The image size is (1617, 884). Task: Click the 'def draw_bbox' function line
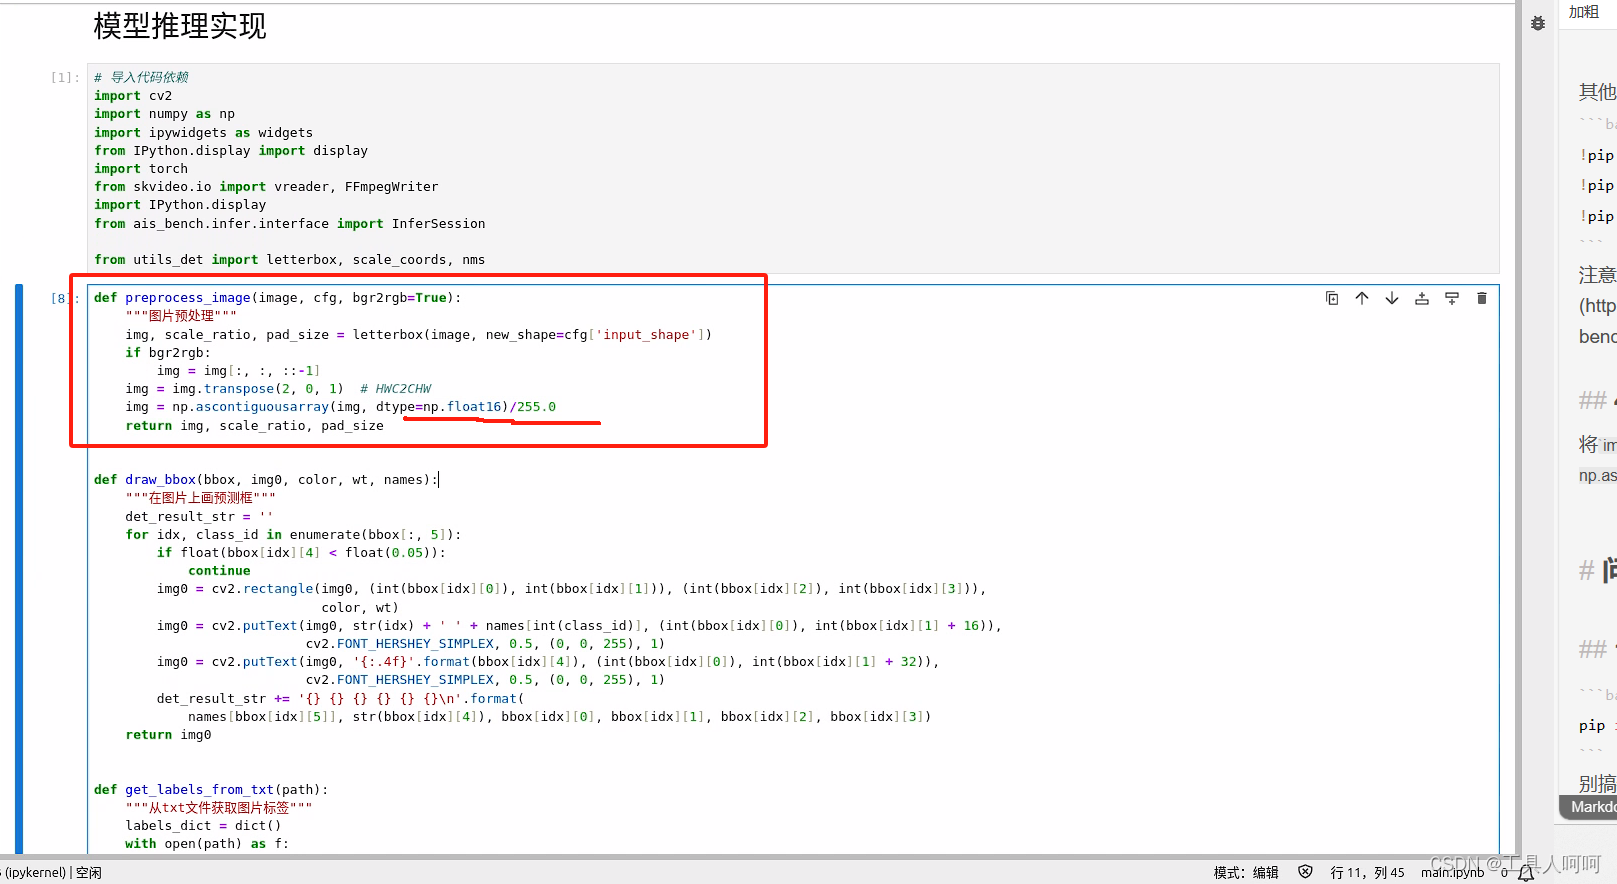266,480
